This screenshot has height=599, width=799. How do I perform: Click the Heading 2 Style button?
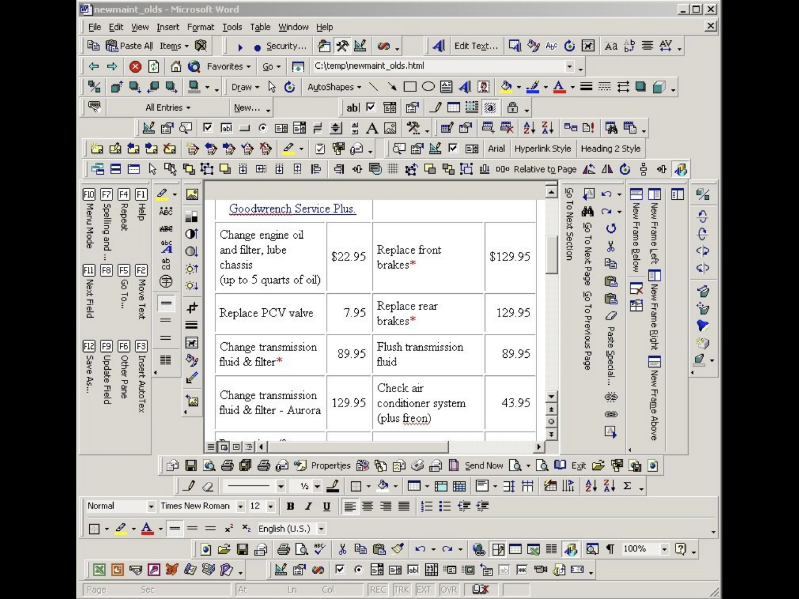(610, 149)
